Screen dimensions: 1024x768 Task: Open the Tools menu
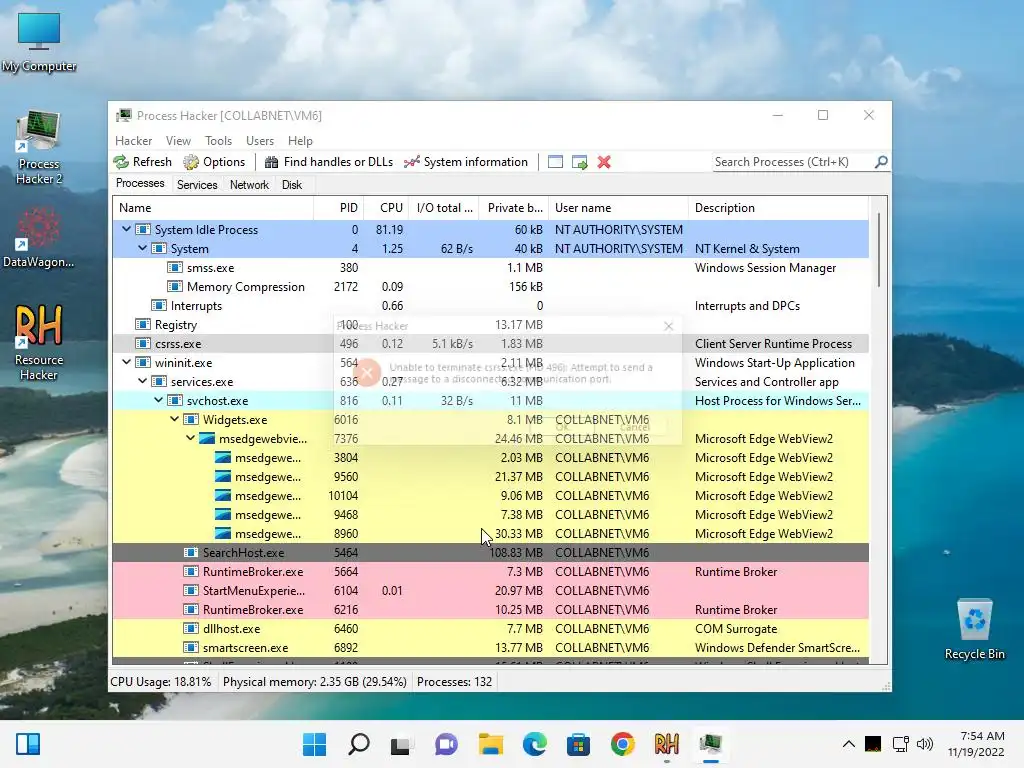point(218,140)
